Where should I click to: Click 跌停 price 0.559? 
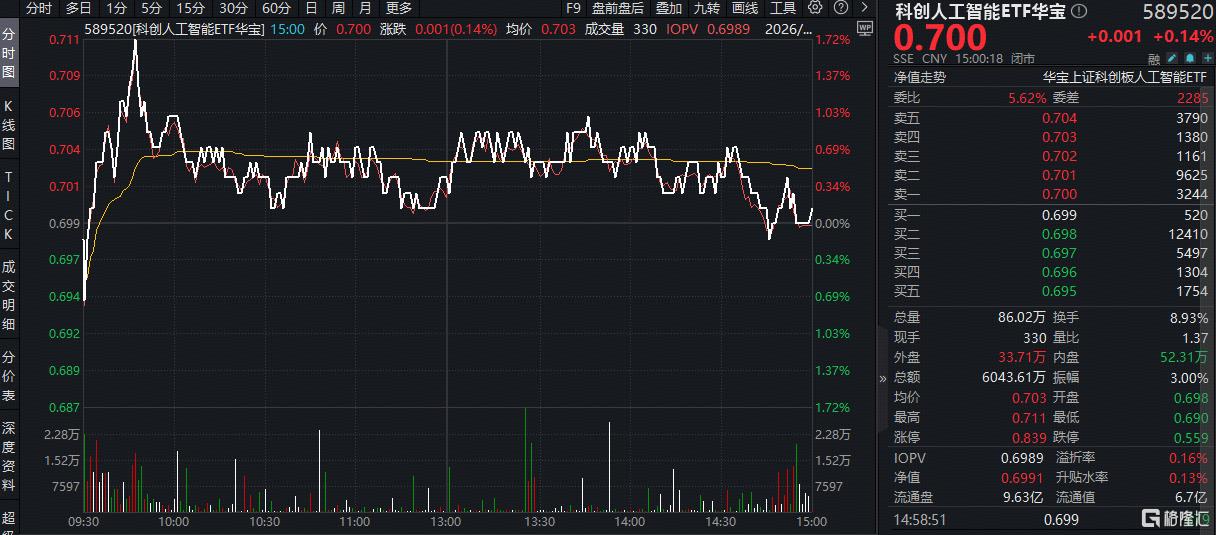(1191, 437)
